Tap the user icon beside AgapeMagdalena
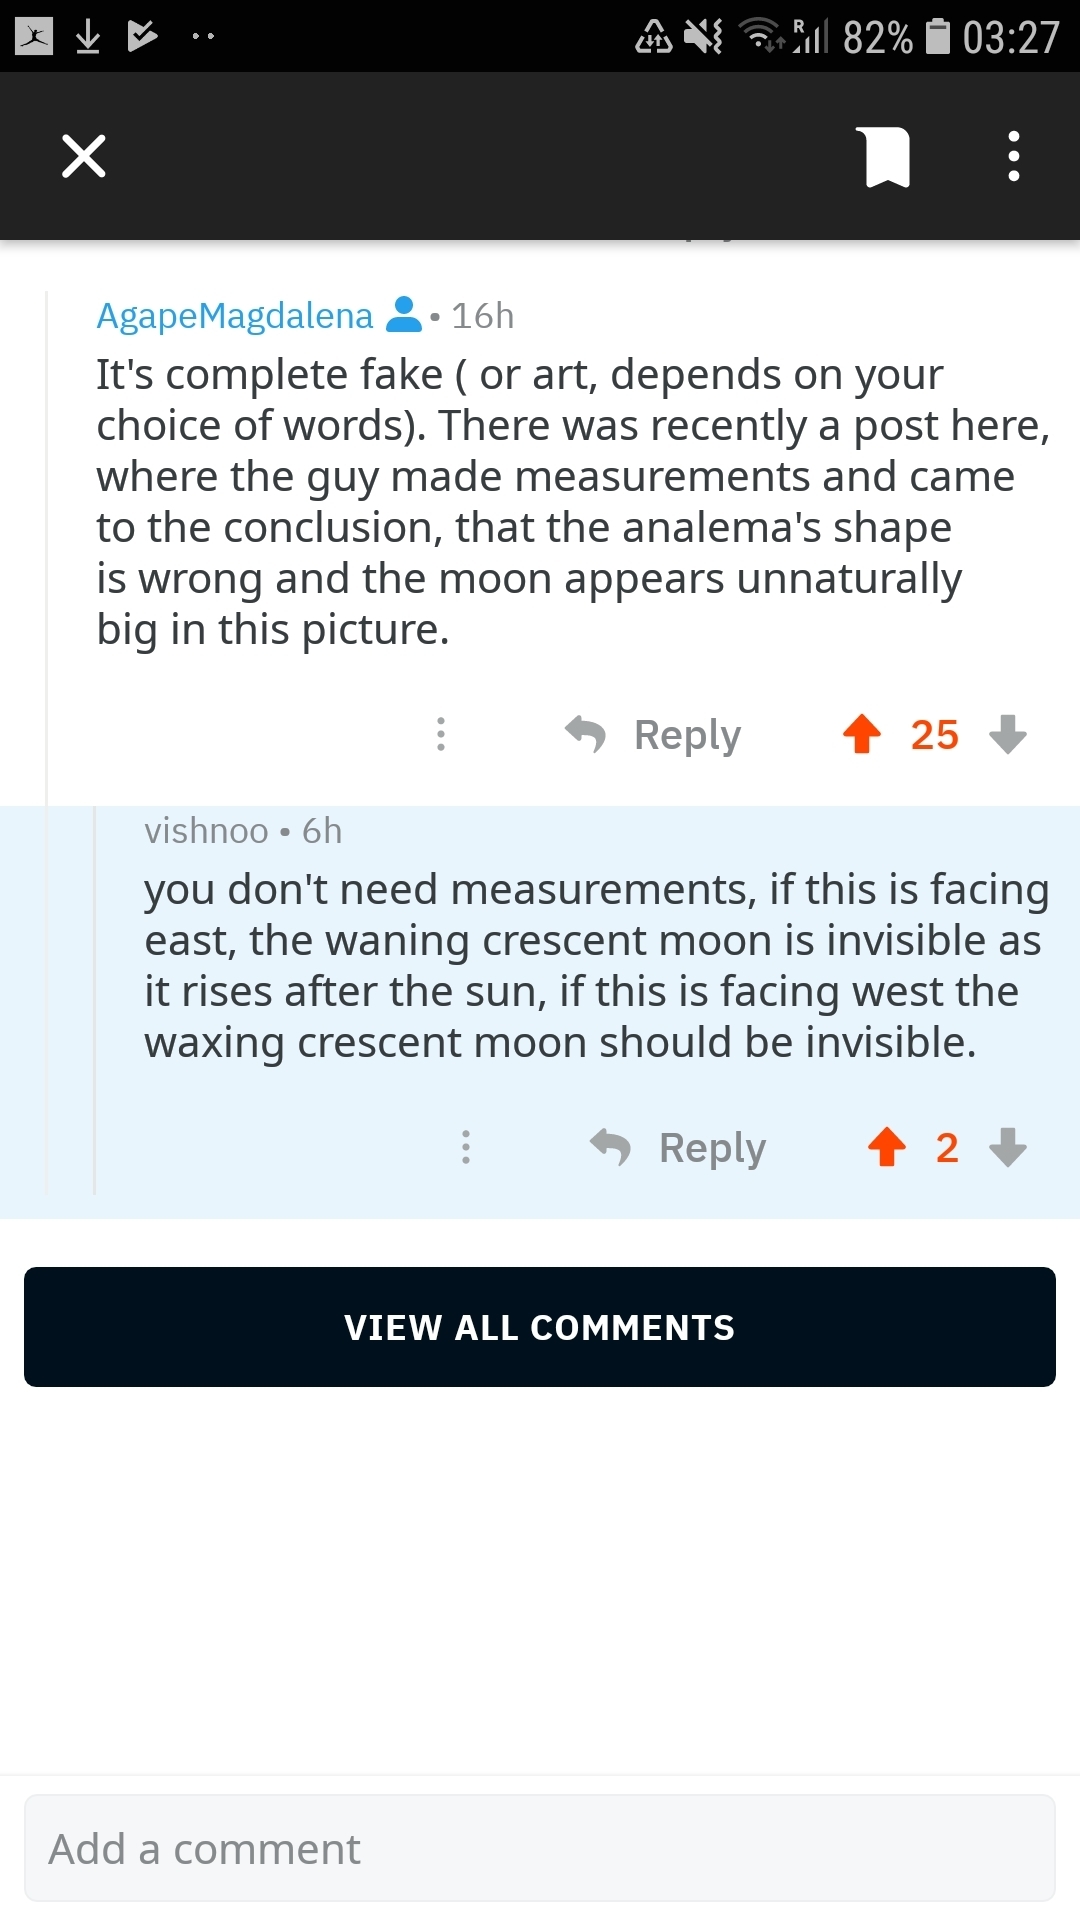Screen dimensions: 1080x1920 (x=403, y=315)
